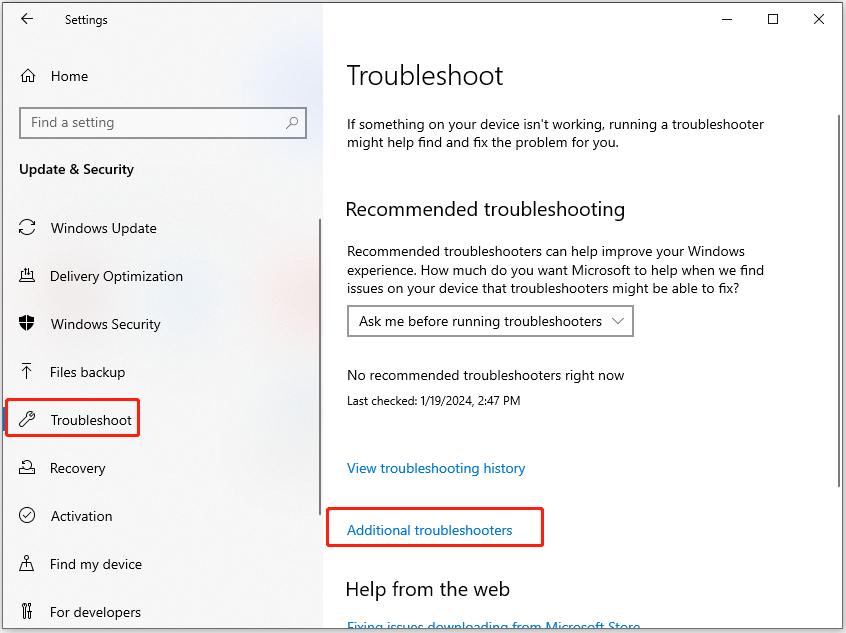The width and height of the screenshot is (846, 633).
Task: Select the Troubleshoot wrench icon
Action: (x=28, y=418)
